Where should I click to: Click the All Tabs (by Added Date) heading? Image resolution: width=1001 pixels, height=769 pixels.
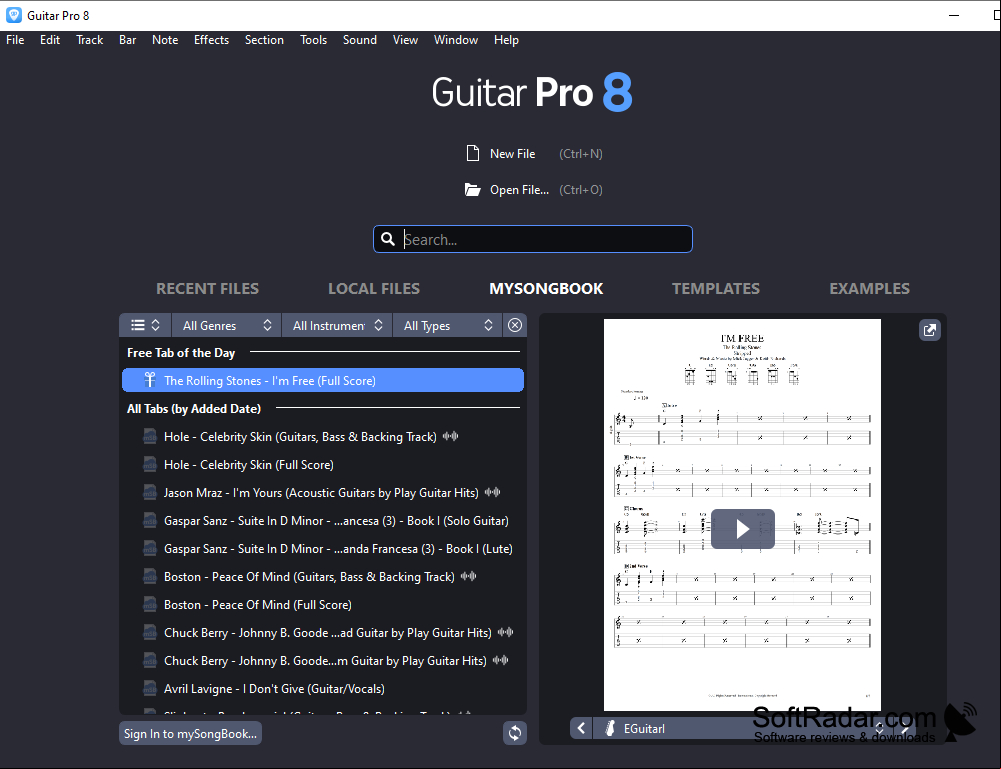[x=193, y=409]
